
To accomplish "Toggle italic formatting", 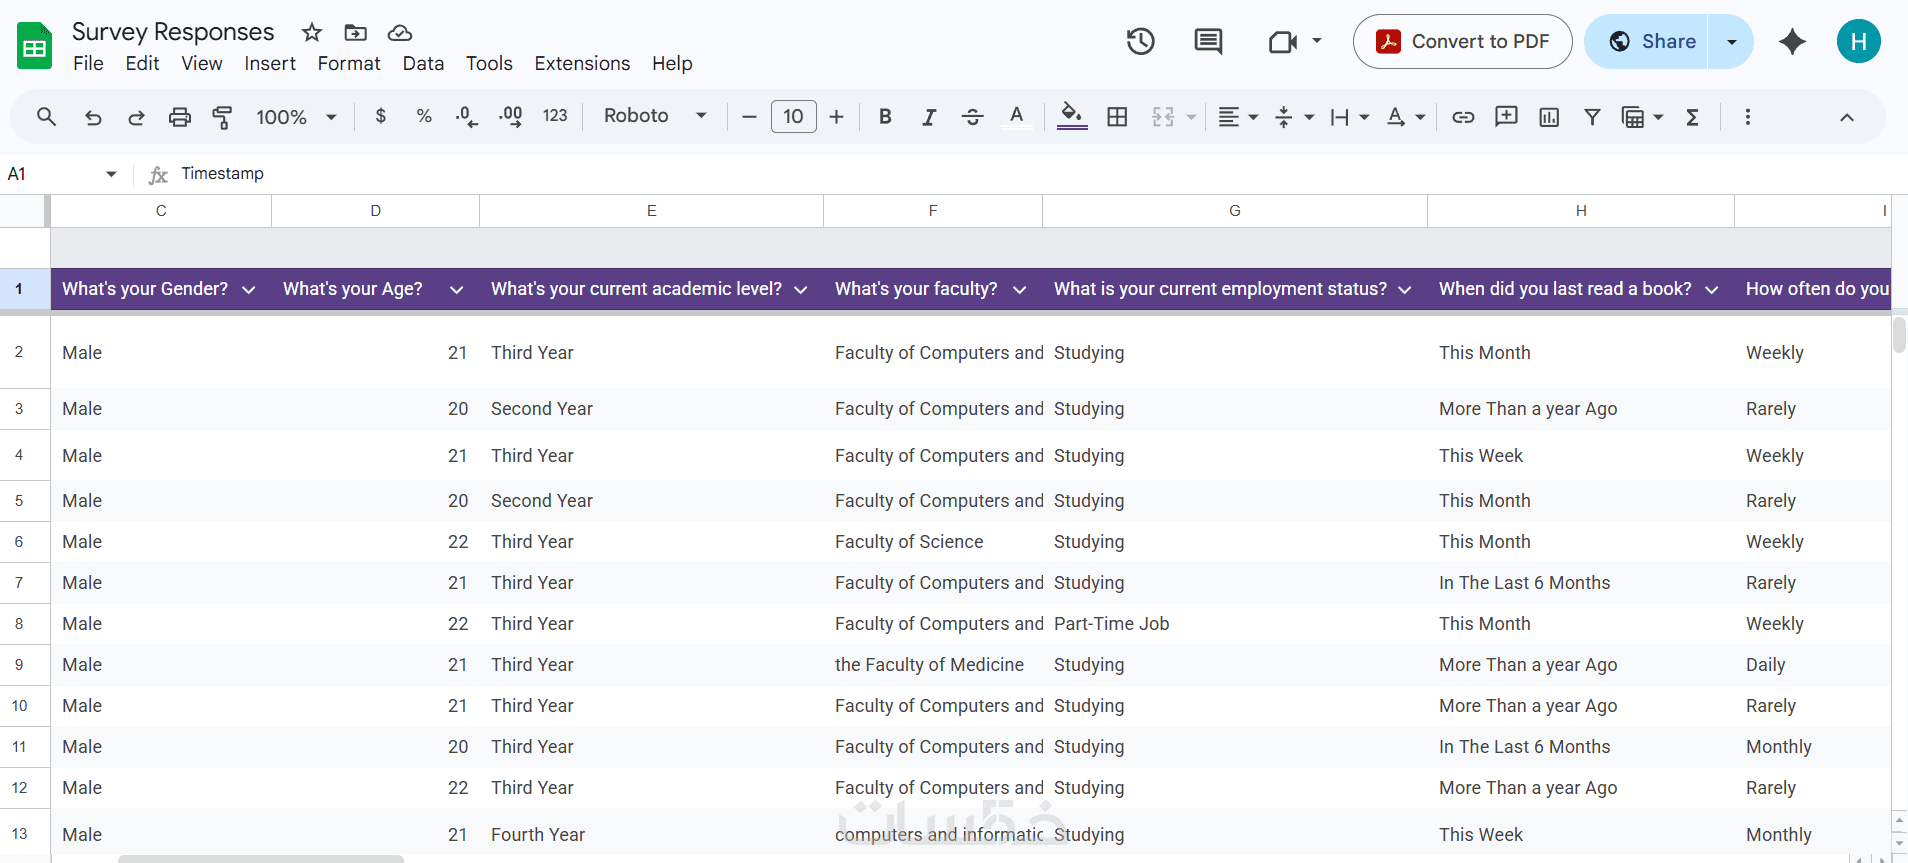I will click(x=929, y=117).
